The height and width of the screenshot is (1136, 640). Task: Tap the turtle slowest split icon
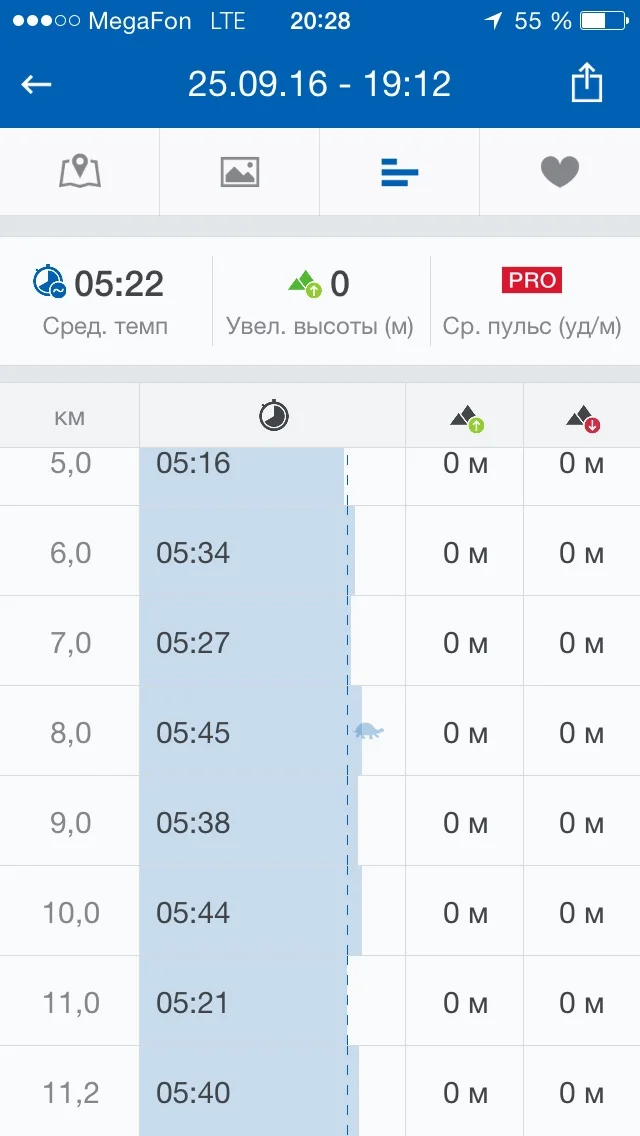pos(369,731)
